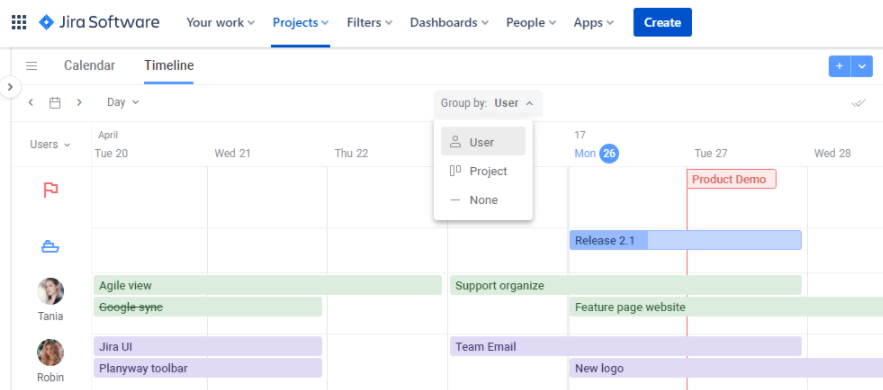Image resolution: width=883 pixels, height=390 pixels.
Task: Open the Filters menu
Action: point(369,23)
